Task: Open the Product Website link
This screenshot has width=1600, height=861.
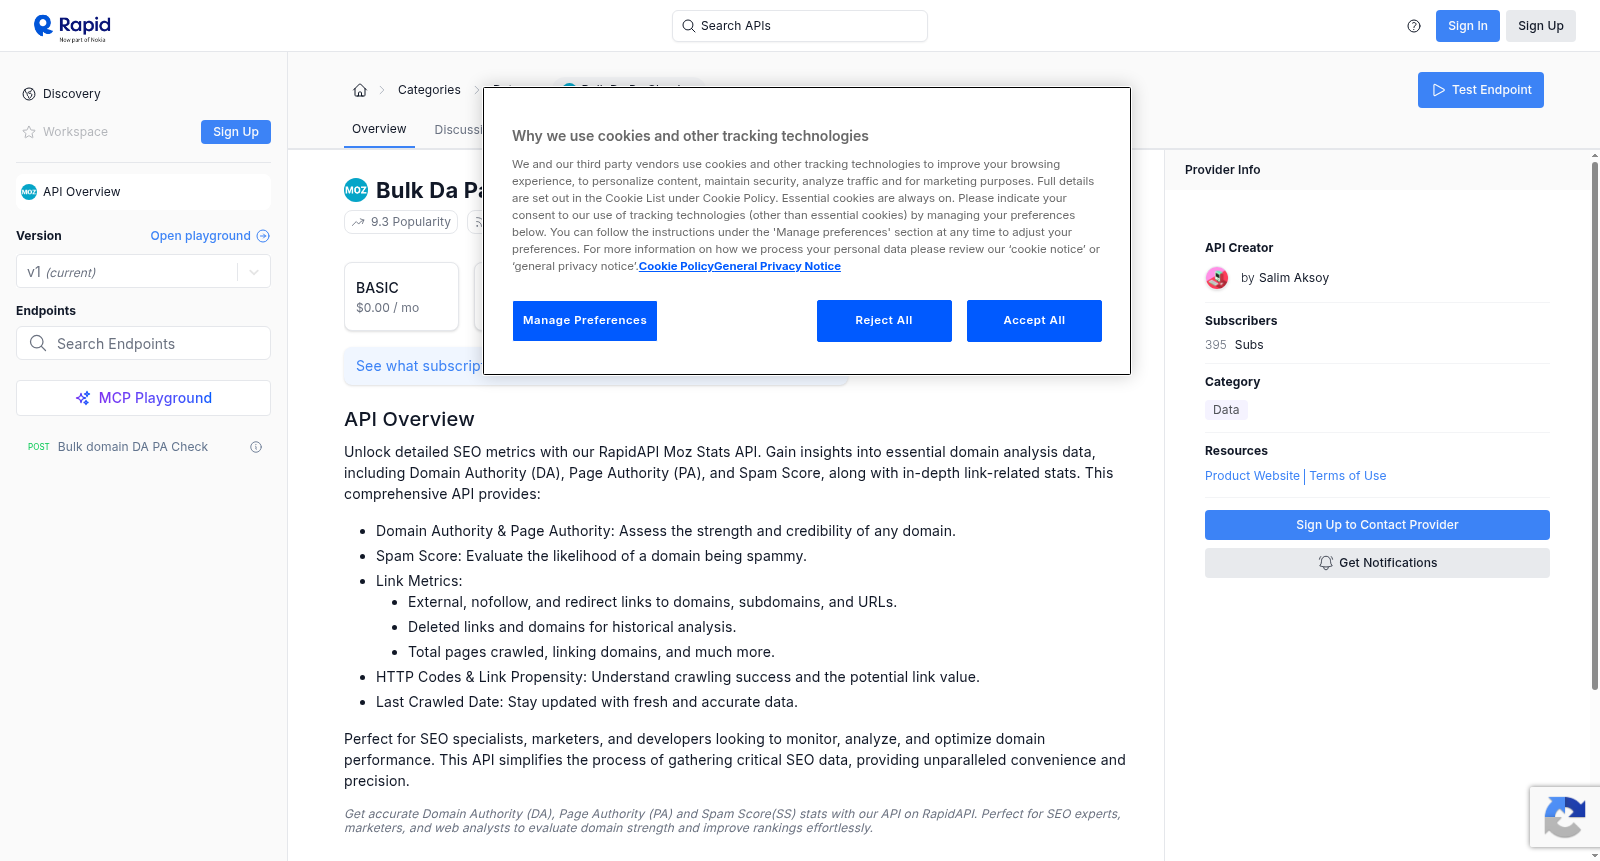Action: click(x=1252, y=476)
